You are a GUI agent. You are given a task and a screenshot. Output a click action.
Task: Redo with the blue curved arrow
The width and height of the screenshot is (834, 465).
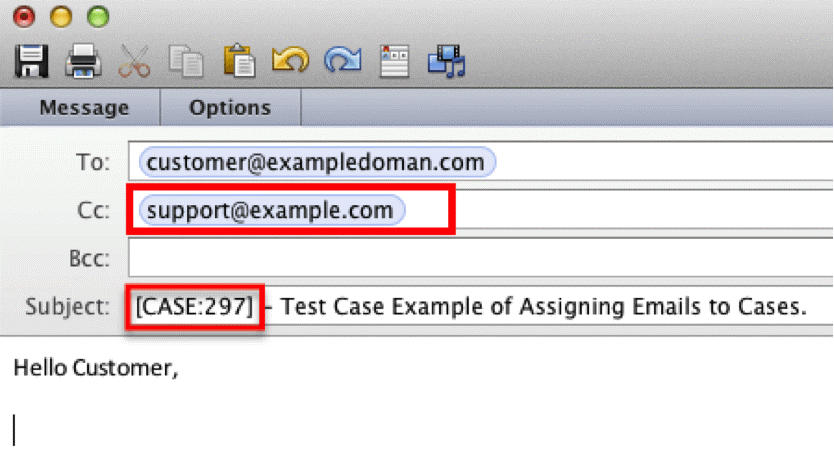coord(343,60)
